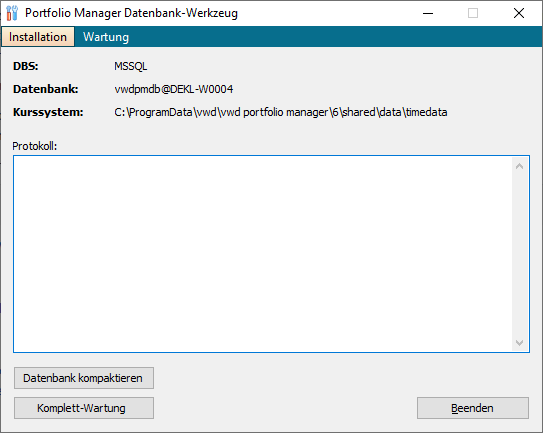The image size is (543, 433).
Task: Click the Kurssystem timedata path text
Action: pyautogui.click(x=281, y=112)
